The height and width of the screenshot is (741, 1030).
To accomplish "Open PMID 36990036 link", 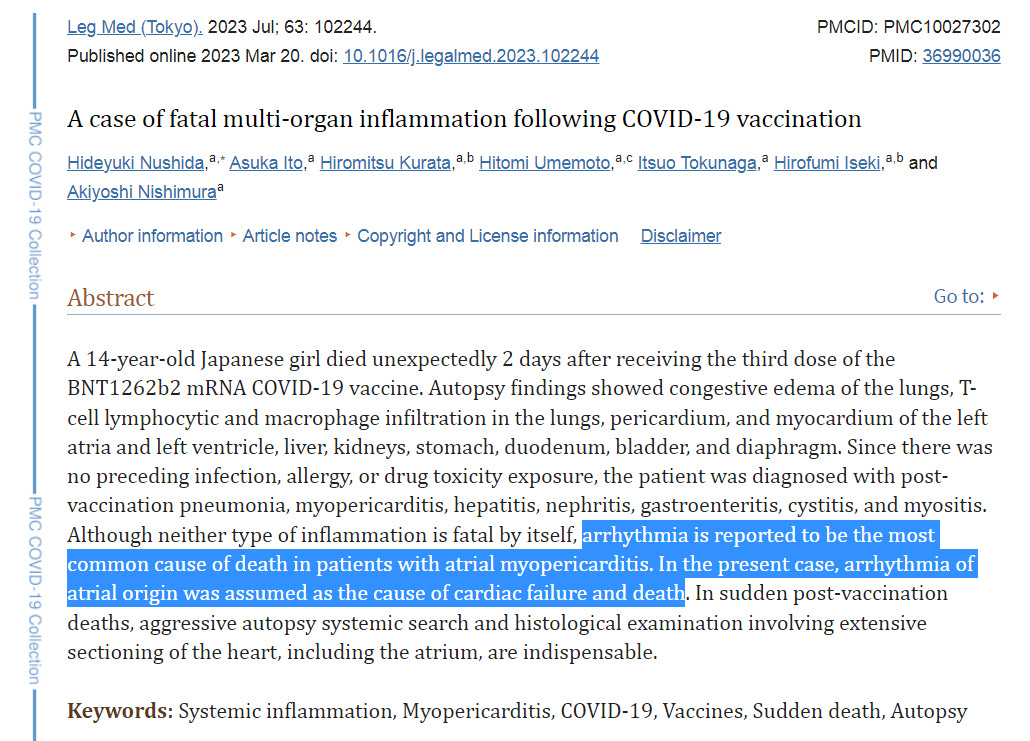I will (961, 56).
